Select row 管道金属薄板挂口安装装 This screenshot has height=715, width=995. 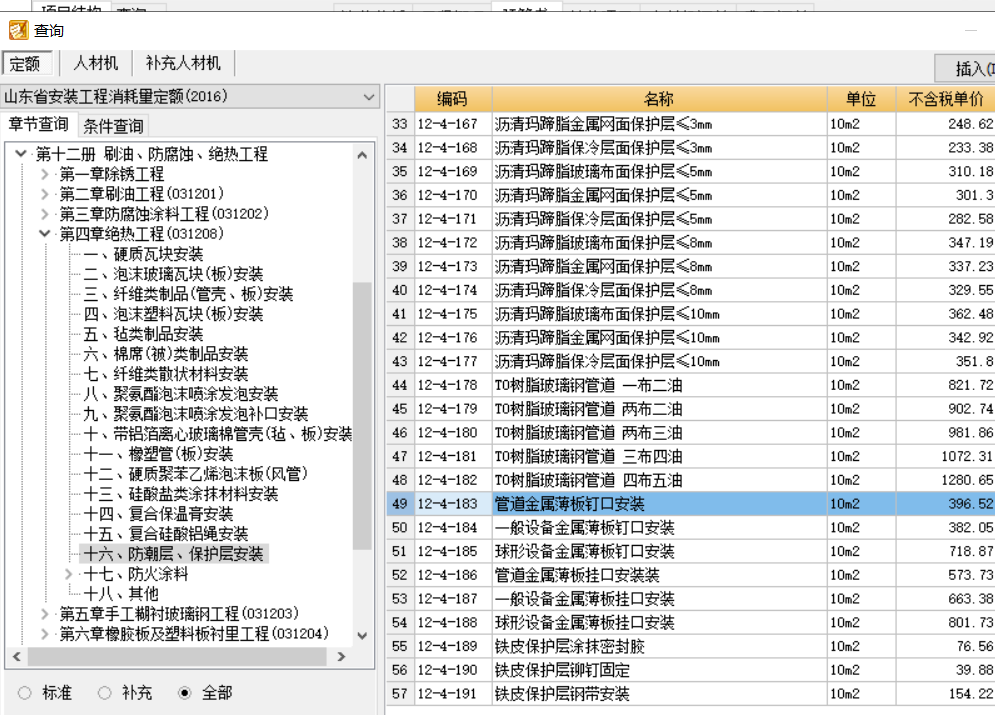click(690, 575)
